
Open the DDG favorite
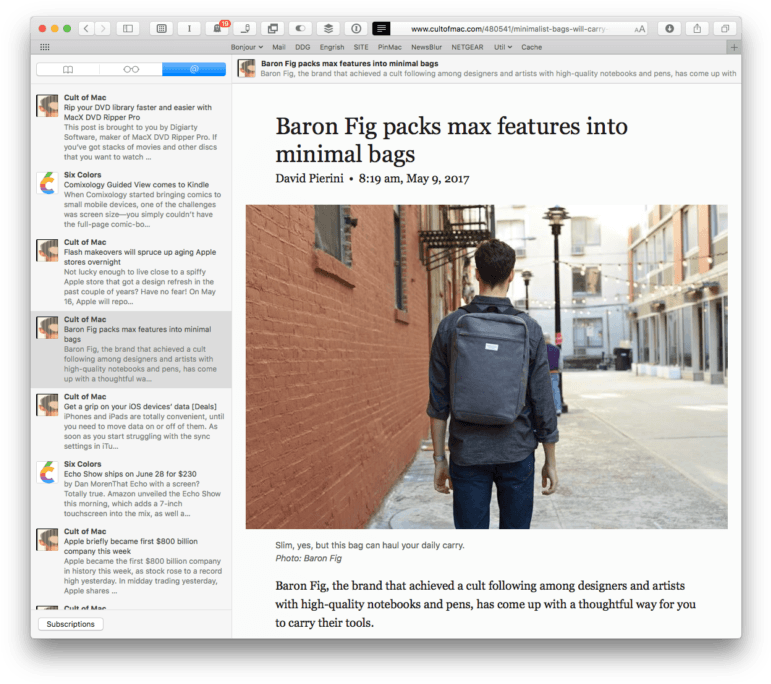tap(302, 47)
